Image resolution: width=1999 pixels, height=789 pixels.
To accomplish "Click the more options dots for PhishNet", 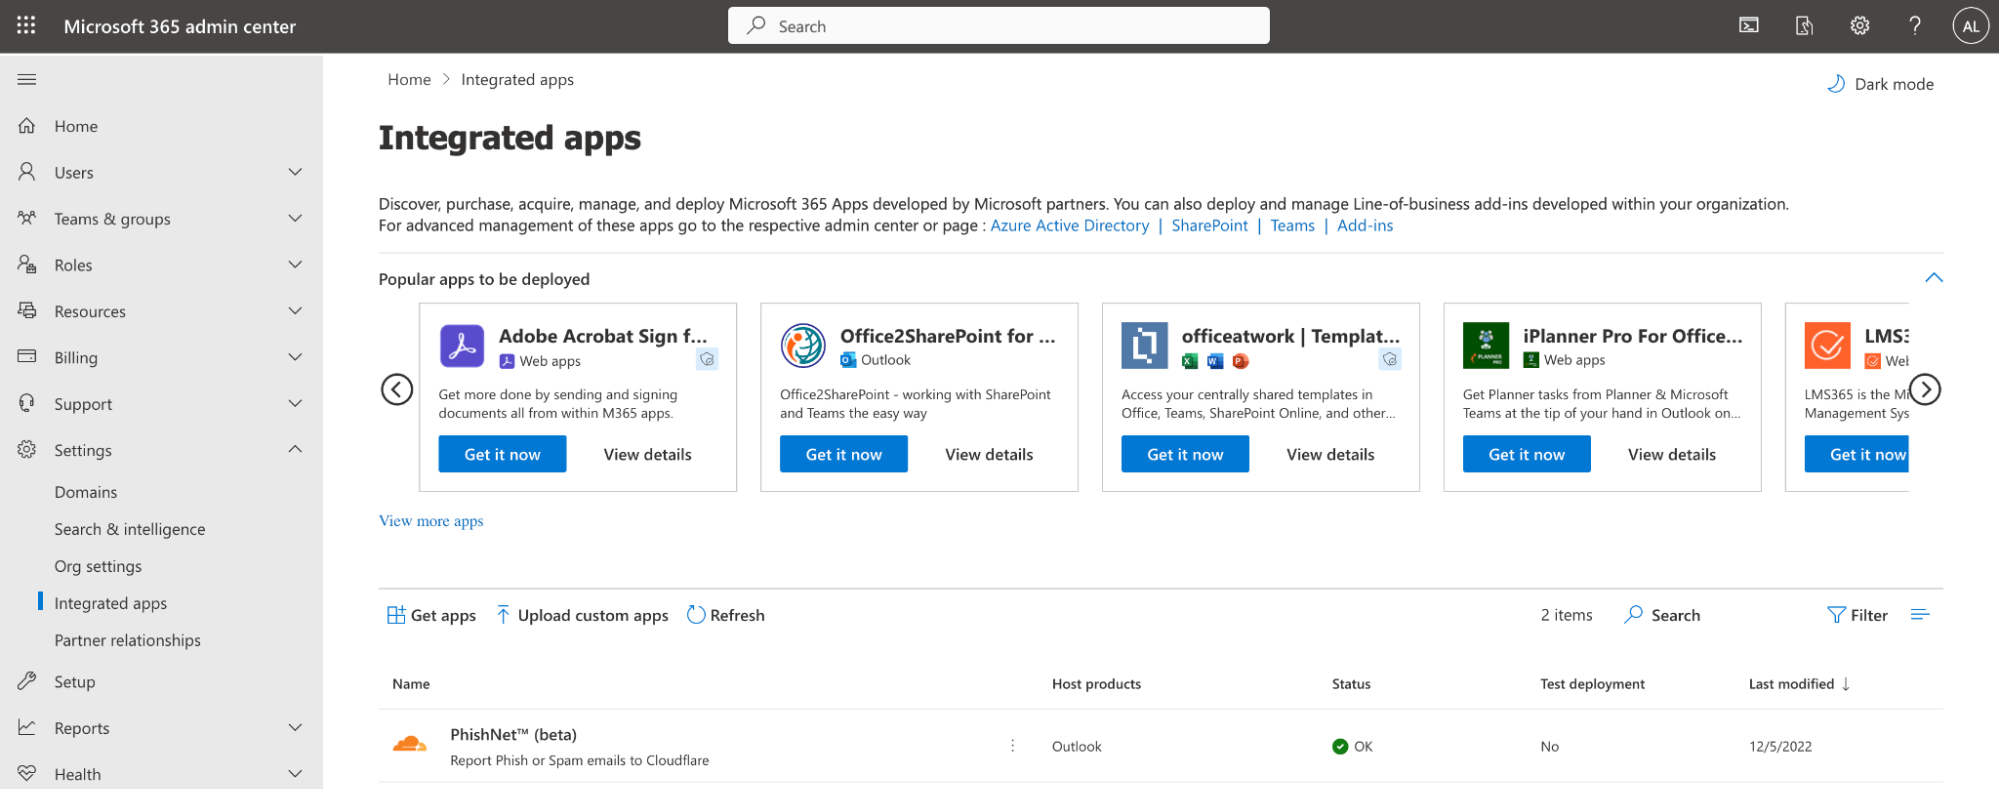I will (x=1012, y=746).
